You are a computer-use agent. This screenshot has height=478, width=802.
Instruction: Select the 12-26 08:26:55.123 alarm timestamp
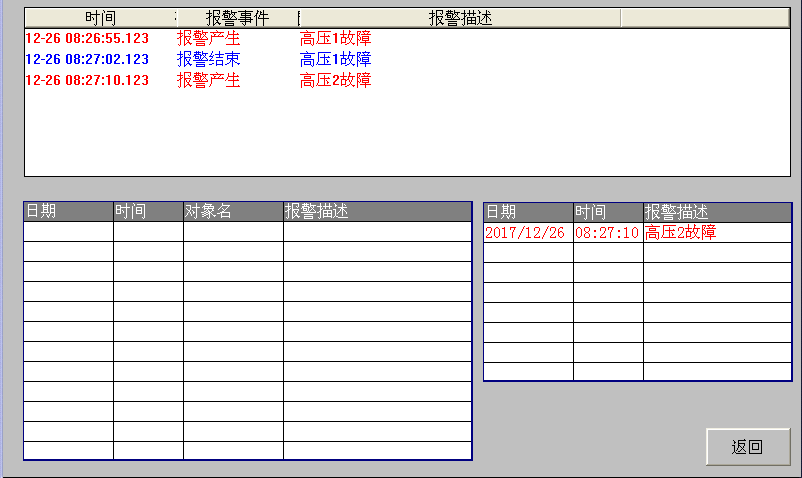pyautogui.click(x=87, y=38)
